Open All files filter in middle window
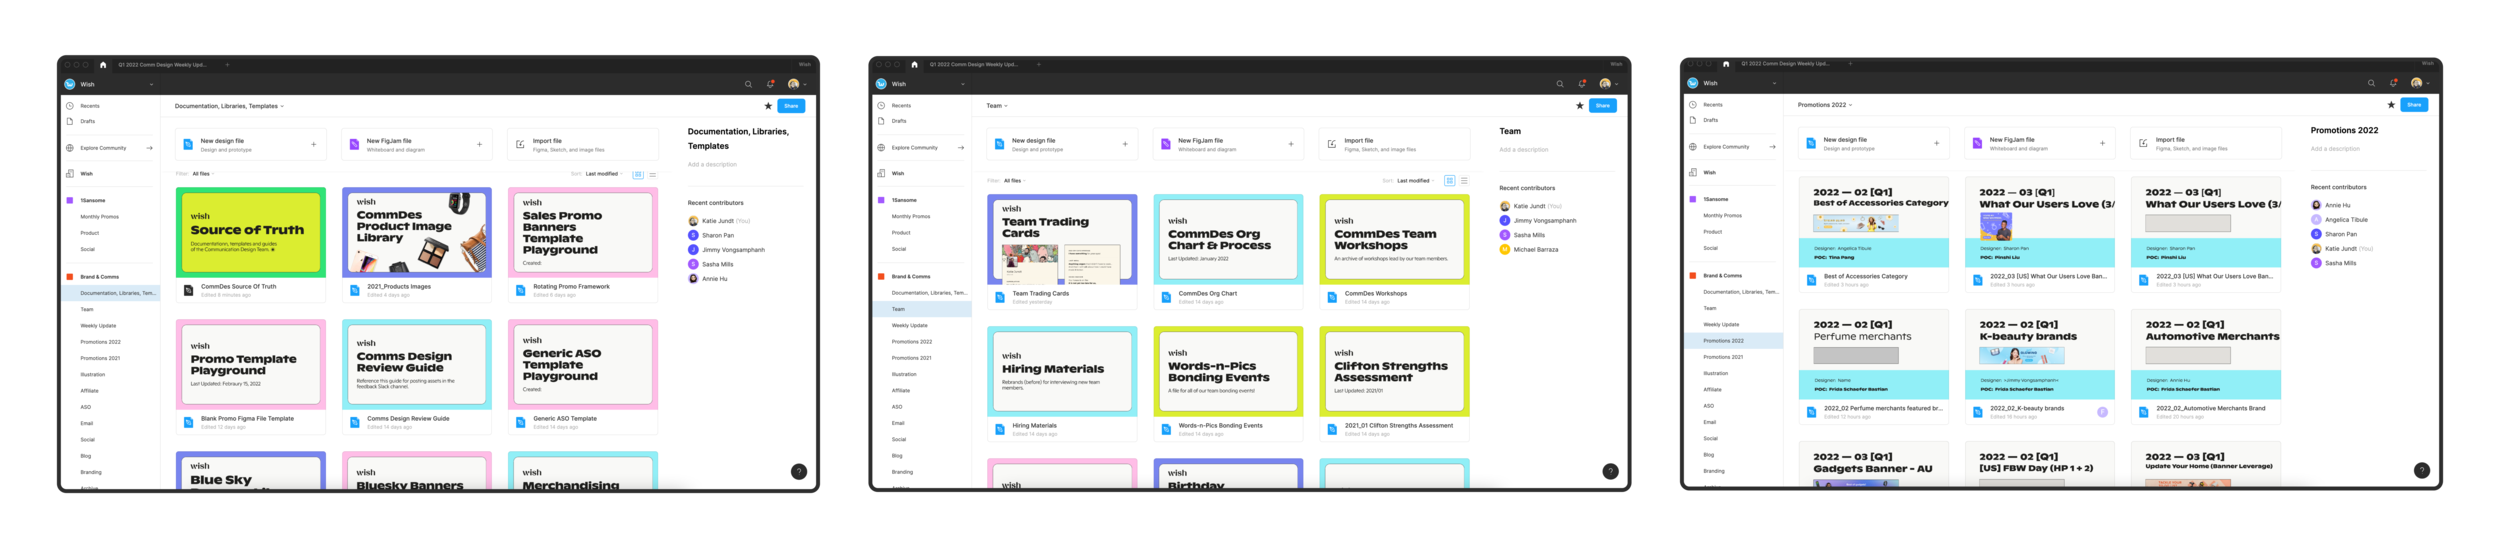Viewport: 2500px width, 548px height. point(1015,181)
